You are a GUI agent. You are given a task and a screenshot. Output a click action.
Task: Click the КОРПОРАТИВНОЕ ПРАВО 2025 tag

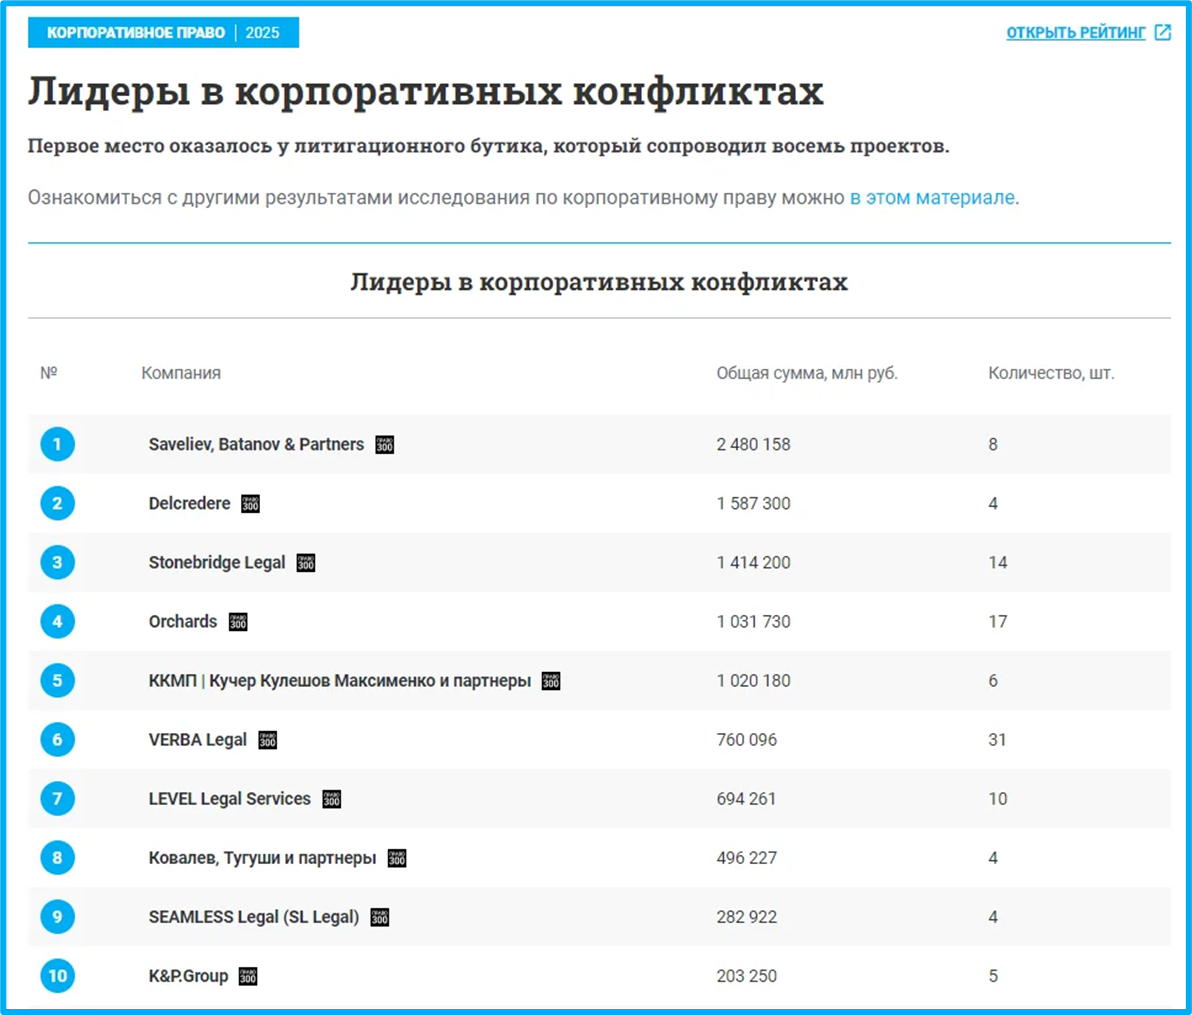click(x=163, y=33)
